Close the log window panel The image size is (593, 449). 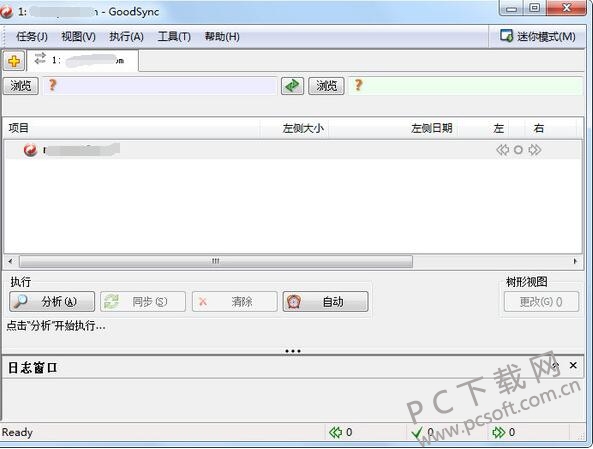coord(573,365)
